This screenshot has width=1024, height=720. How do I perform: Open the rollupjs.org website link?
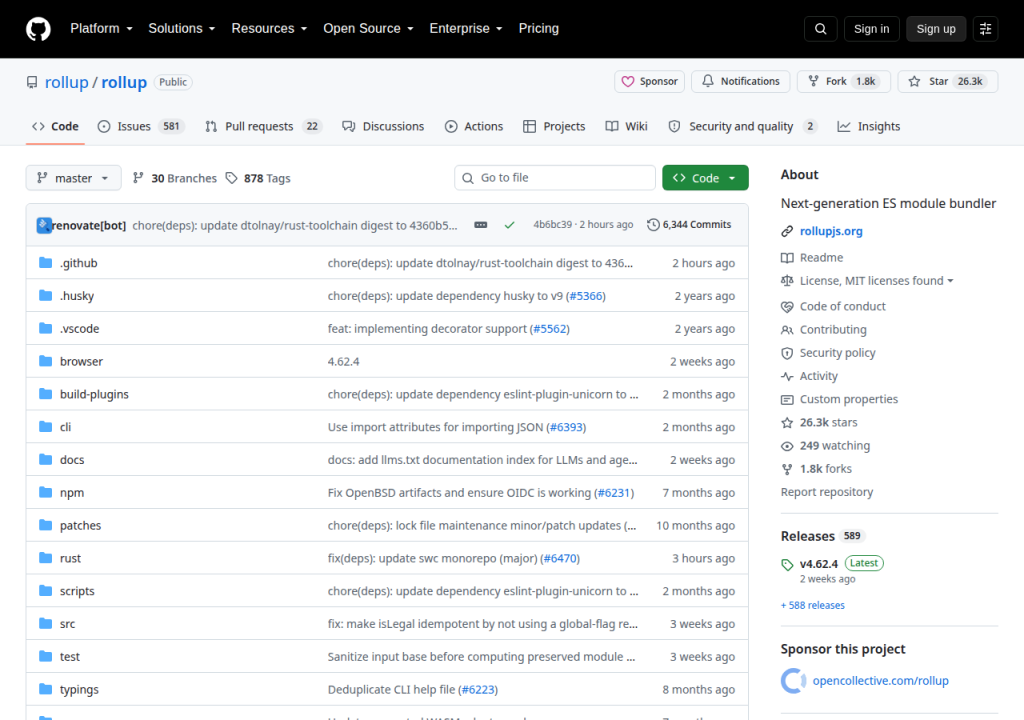click(831, 231)
